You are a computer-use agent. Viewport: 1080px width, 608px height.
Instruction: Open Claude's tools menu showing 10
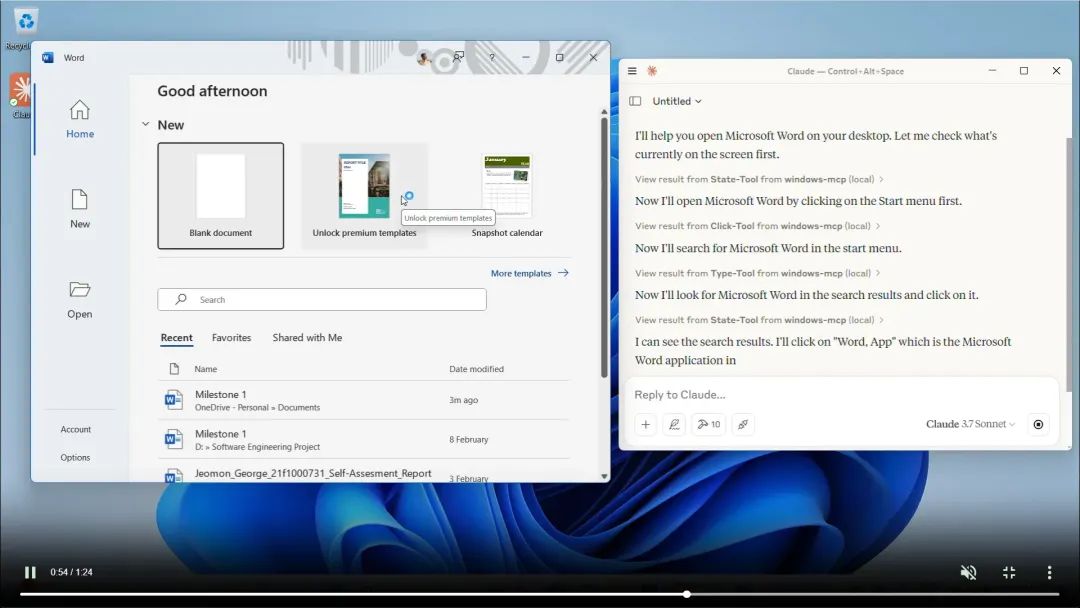coord(709,425)
